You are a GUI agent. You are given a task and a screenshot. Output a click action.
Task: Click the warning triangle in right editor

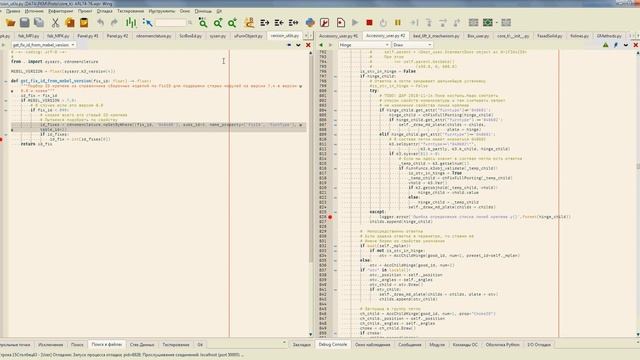coord(605,45)
